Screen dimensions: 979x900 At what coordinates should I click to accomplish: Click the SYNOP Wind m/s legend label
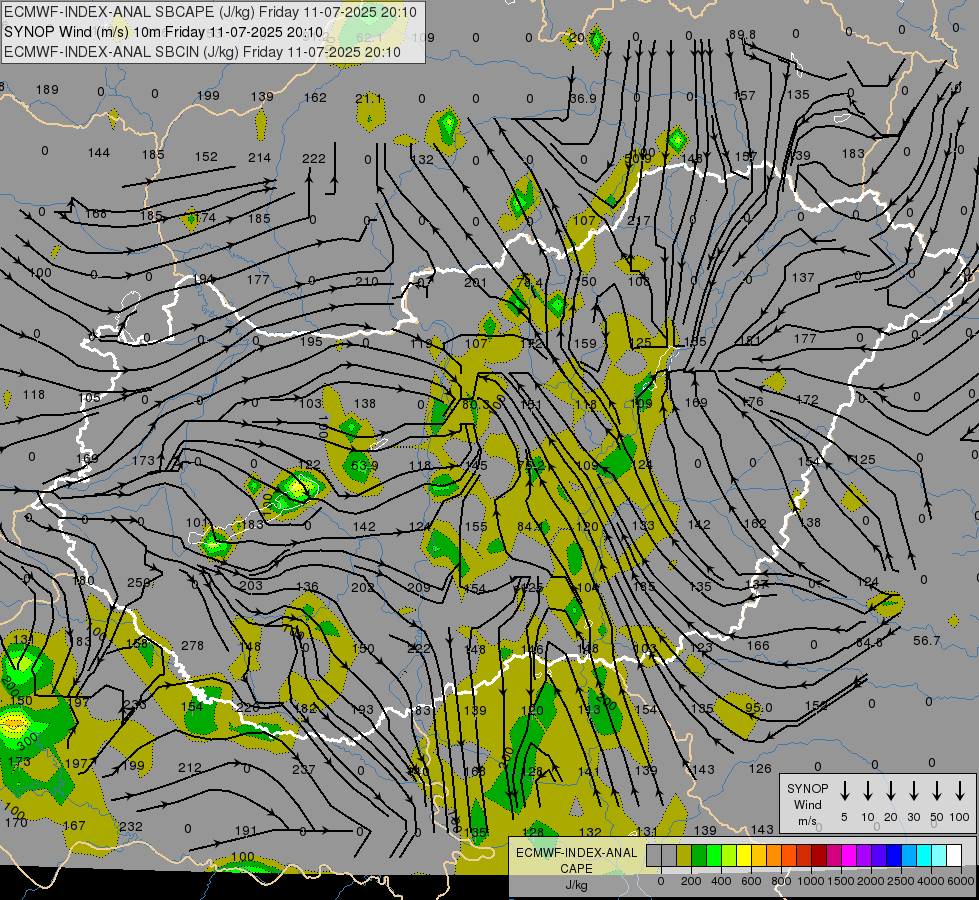[x=807, y=804]
